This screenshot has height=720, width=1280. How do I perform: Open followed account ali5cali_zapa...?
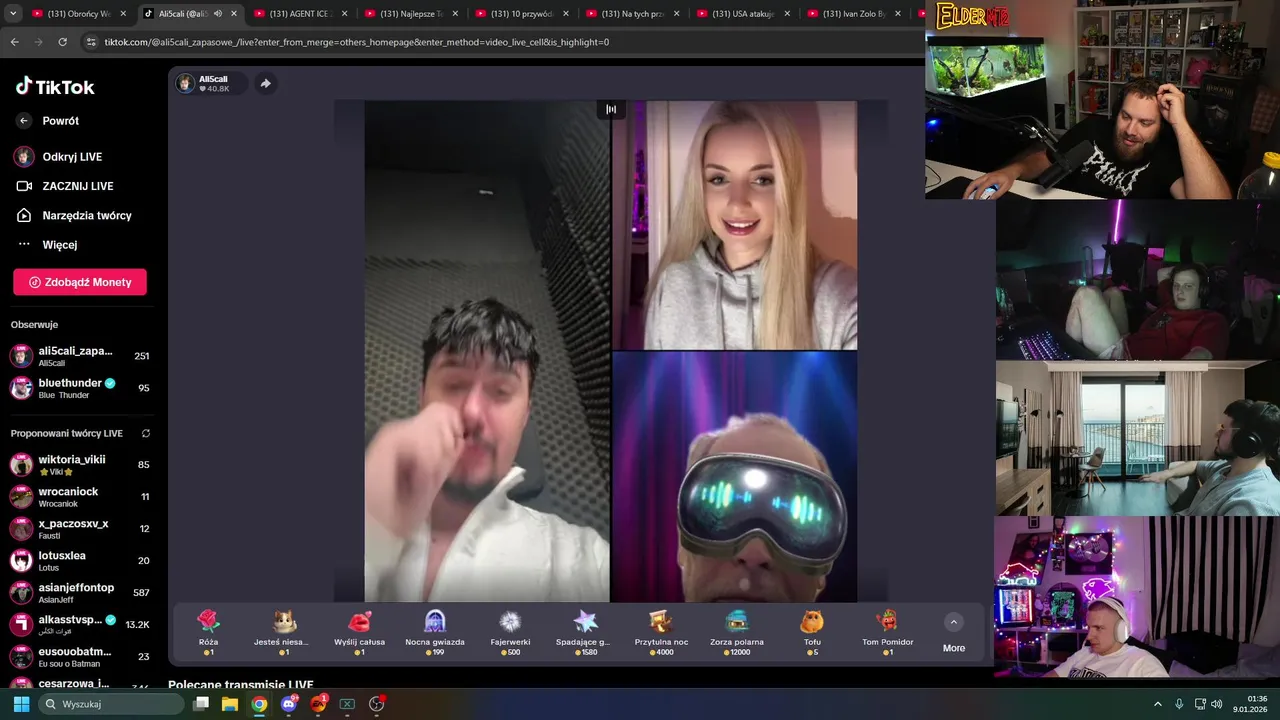click(78, 356)
